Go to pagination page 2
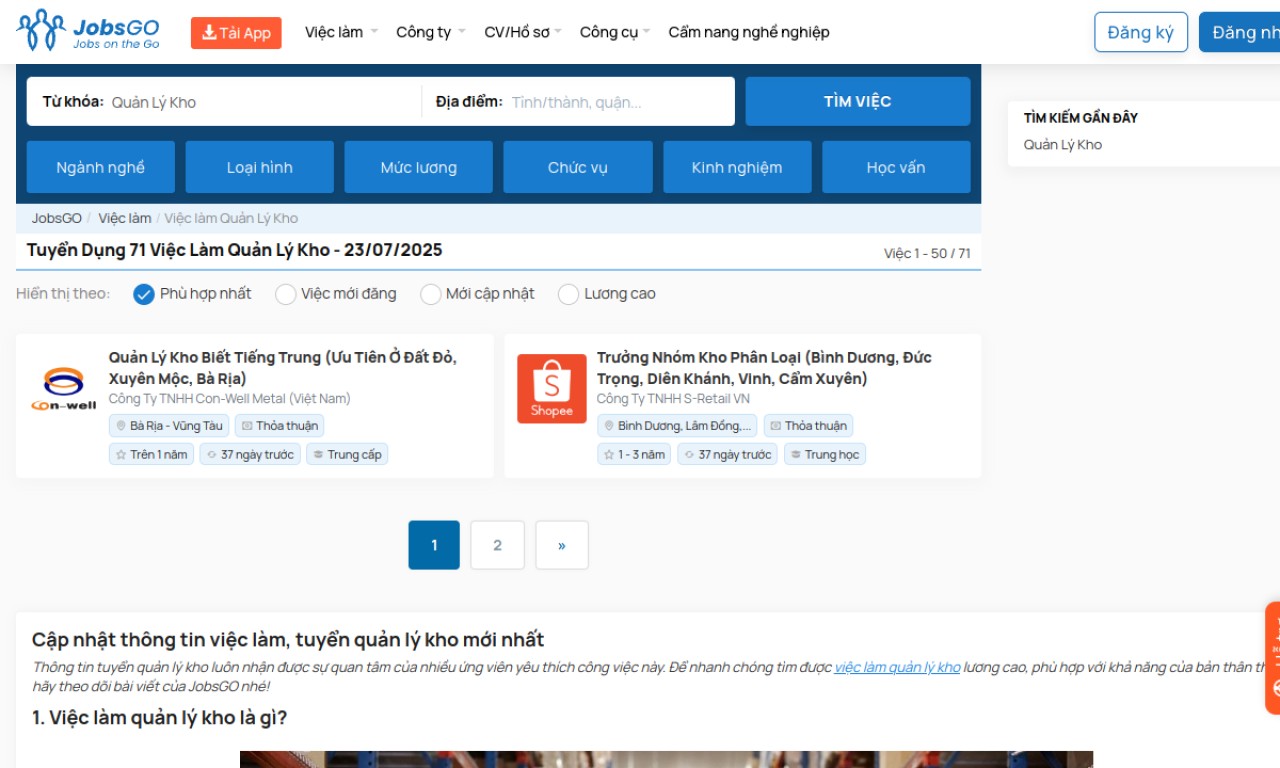Screen dimensions: 1280x768 coord(498,545)
